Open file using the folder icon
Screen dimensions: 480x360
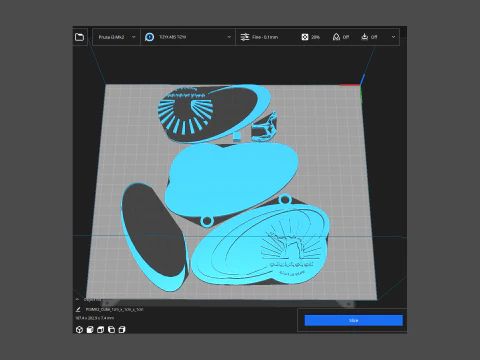tap(79, 37)
